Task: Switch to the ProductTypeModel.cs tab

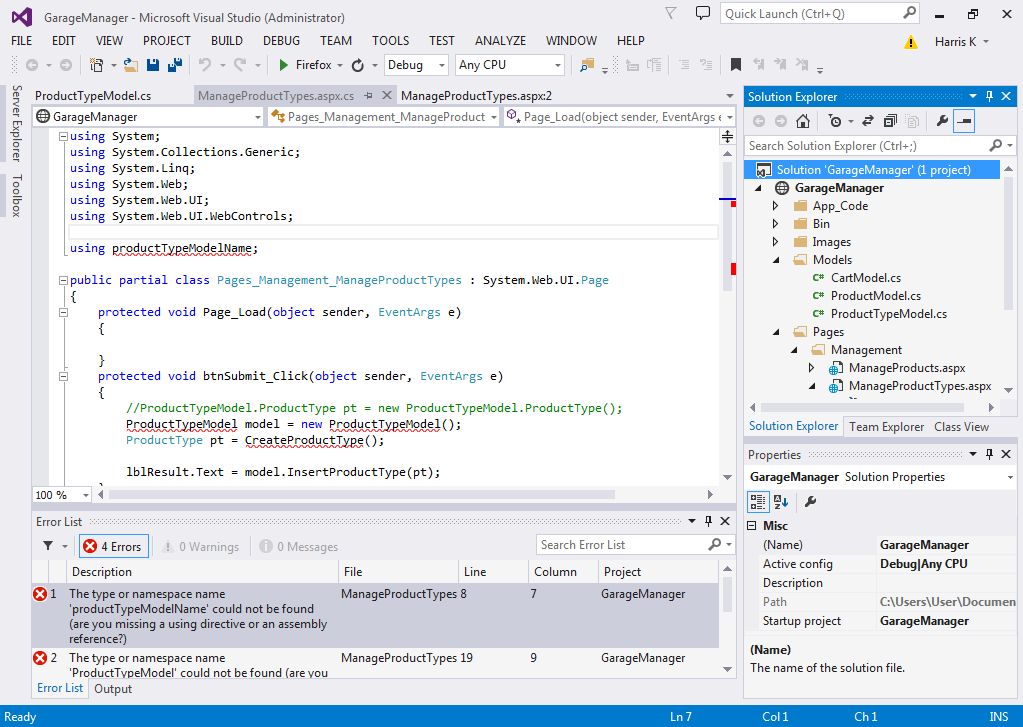Action: click(x=93, y=96)
